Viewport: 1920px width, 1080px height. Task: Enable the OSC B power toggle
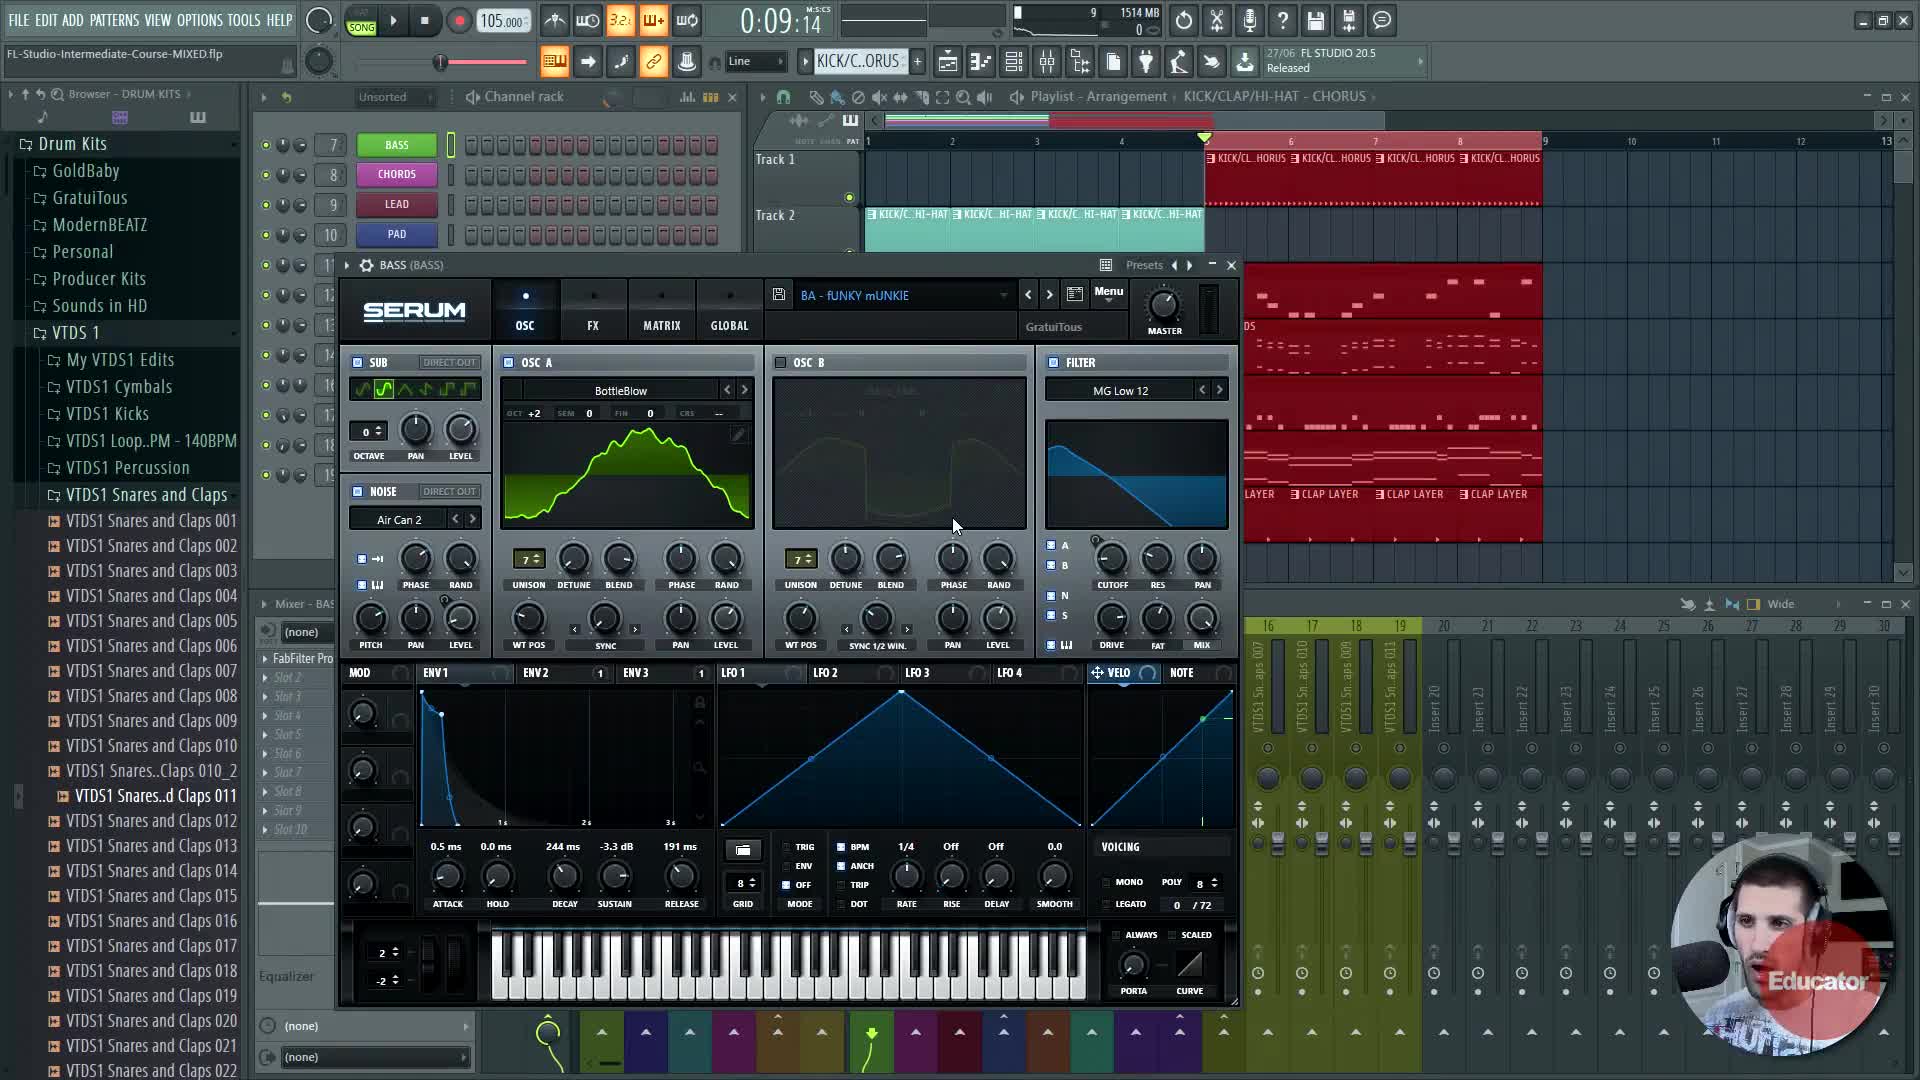pyautogui.click(x=780, y=363)
